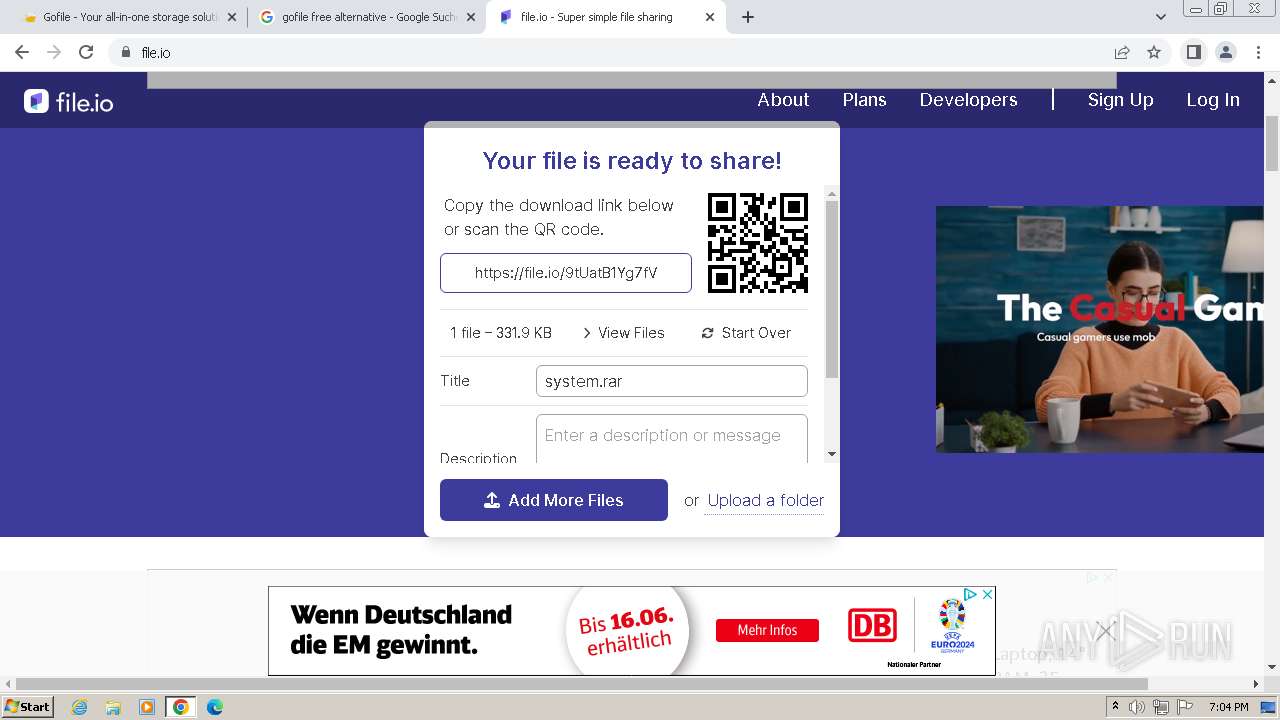
Task: View site information lock icon
Action: pos(126,52)
